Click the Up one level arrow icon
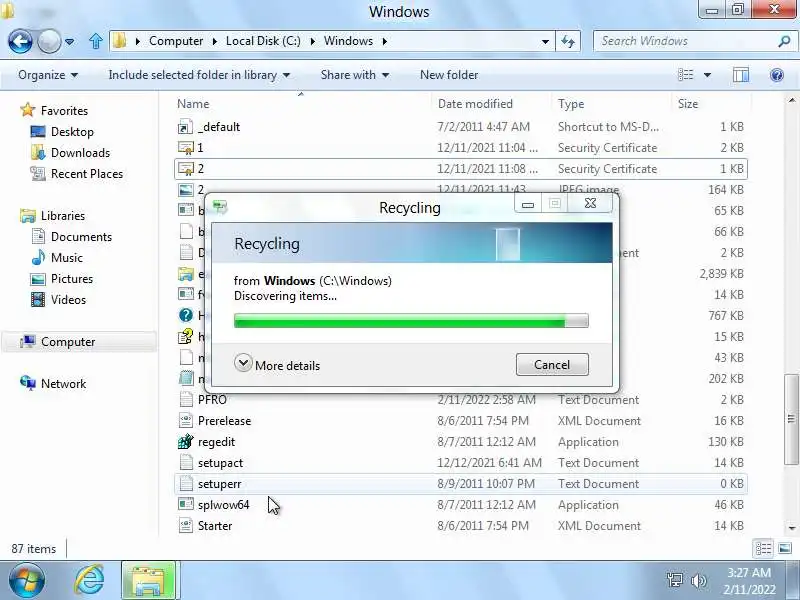 (x=95, y=41)
